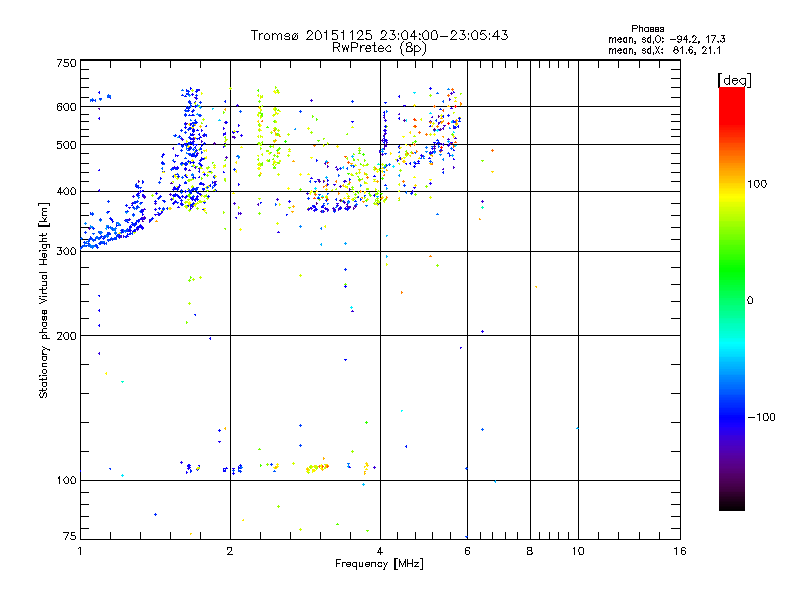Click the '[deg]' colorbar unit label
Image resolution: width=800 pixels, height=600 pixels.
734,80
